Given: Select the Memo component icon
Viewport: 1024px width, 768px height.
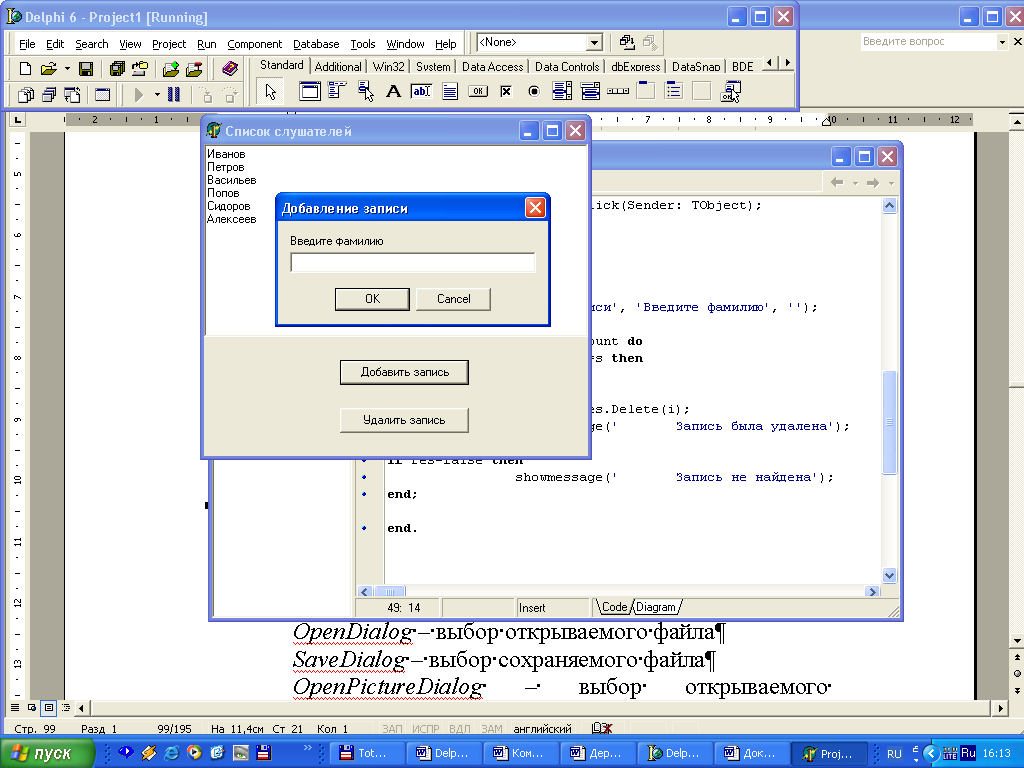Looking at the screenshot, I should click(449, 91).
